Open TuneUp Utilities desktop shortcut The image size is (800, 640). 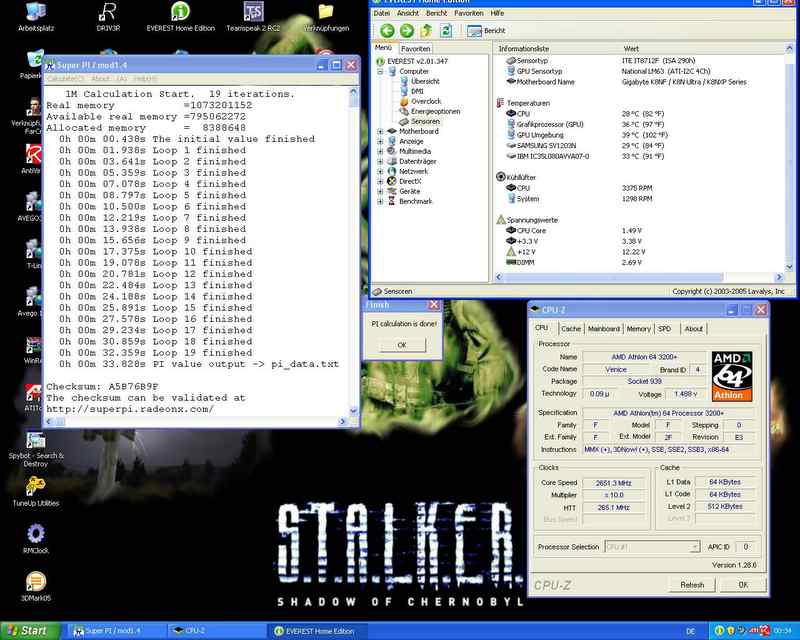pyautogui.click(x=36, y=492)
